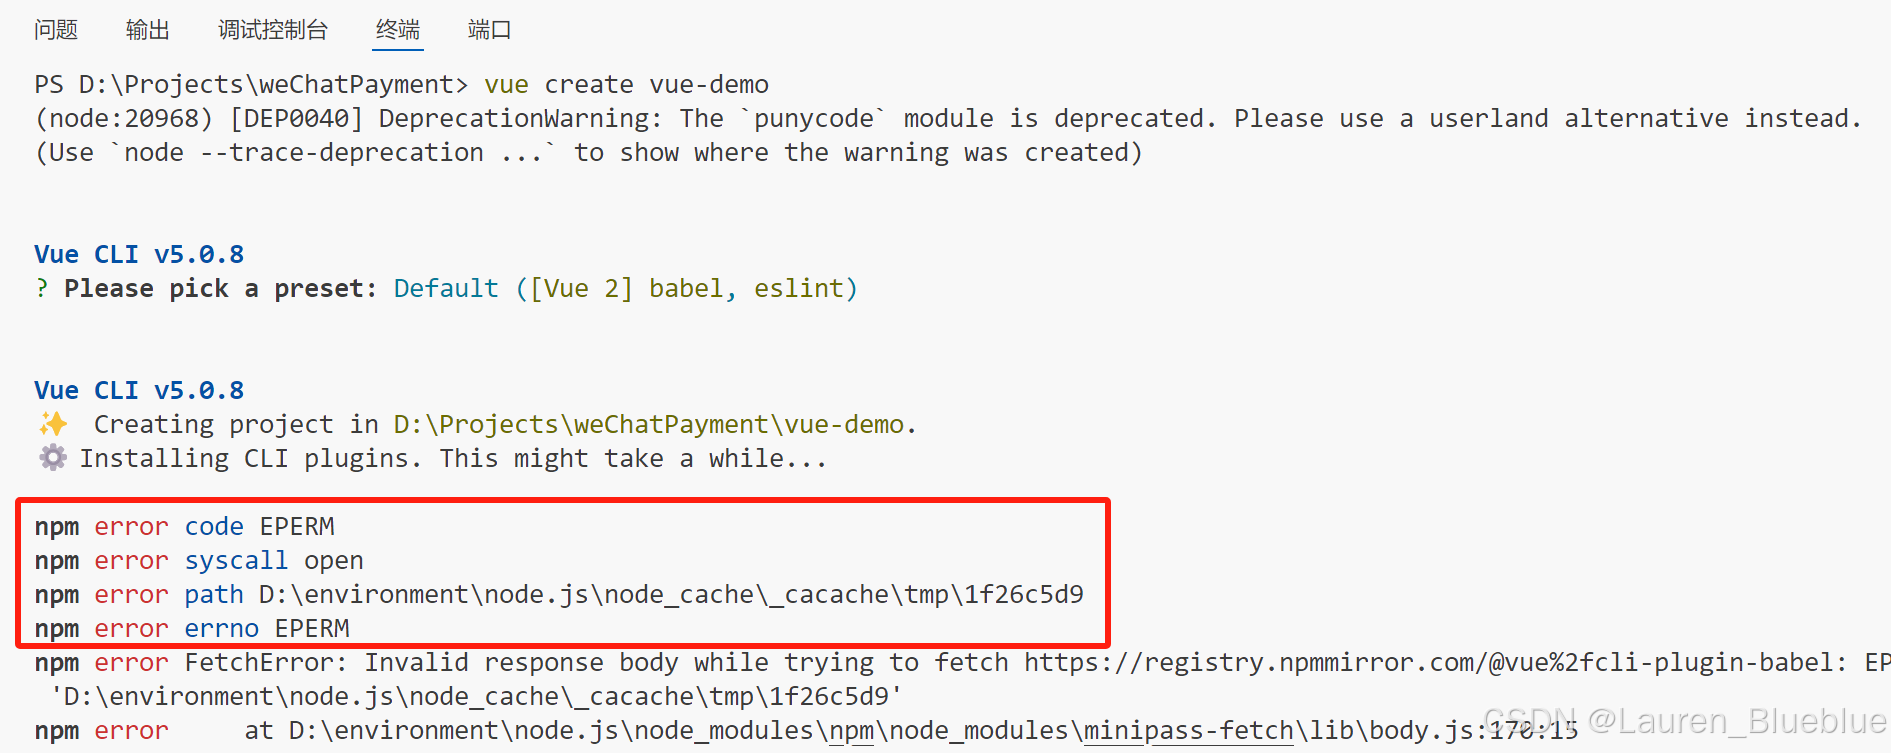Open the 端口 tab
This screenshot has height=753, width=1891.
coord(490,30)
